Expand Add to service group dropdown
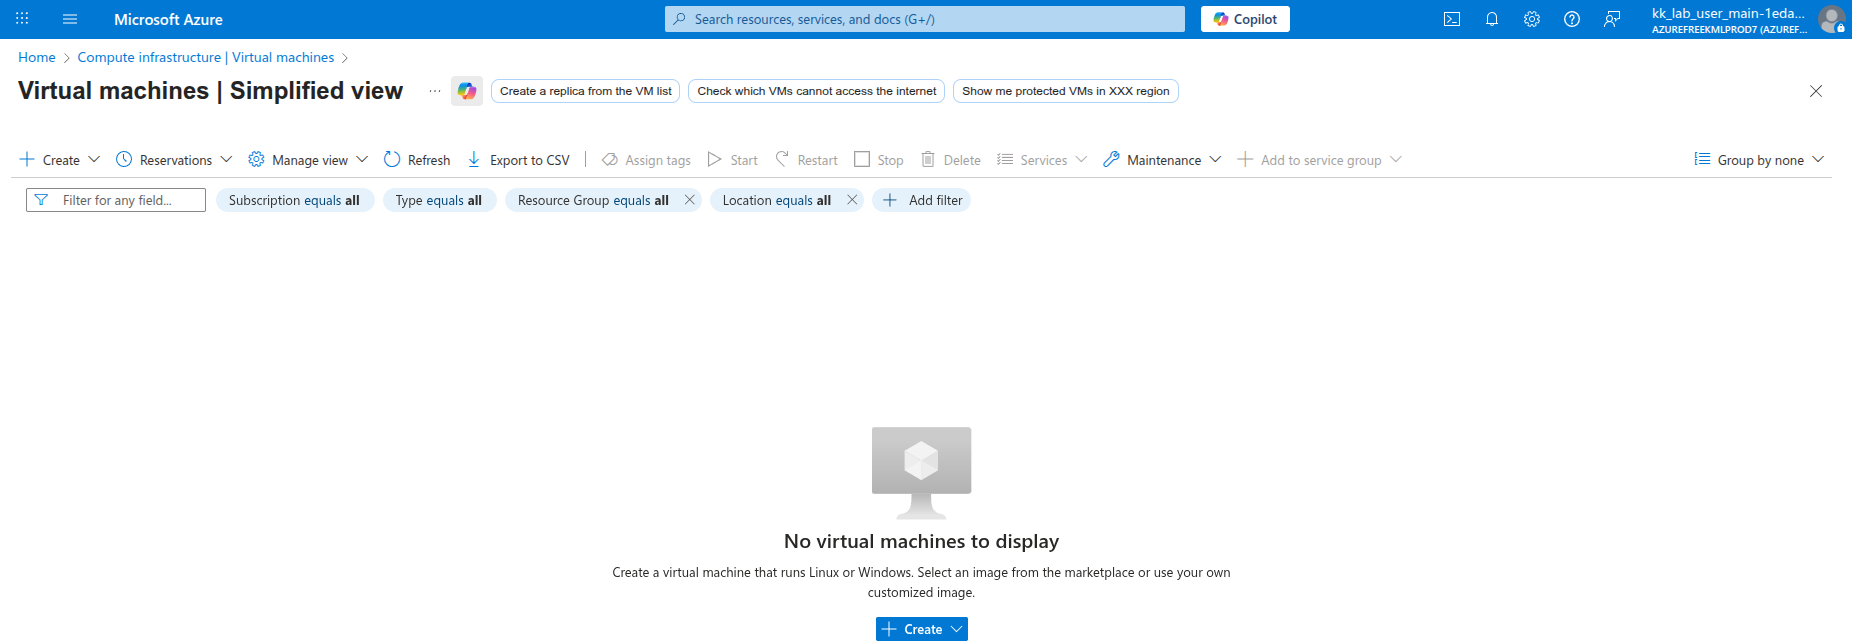This screenshot has height=644, width=1852. 1319,160
